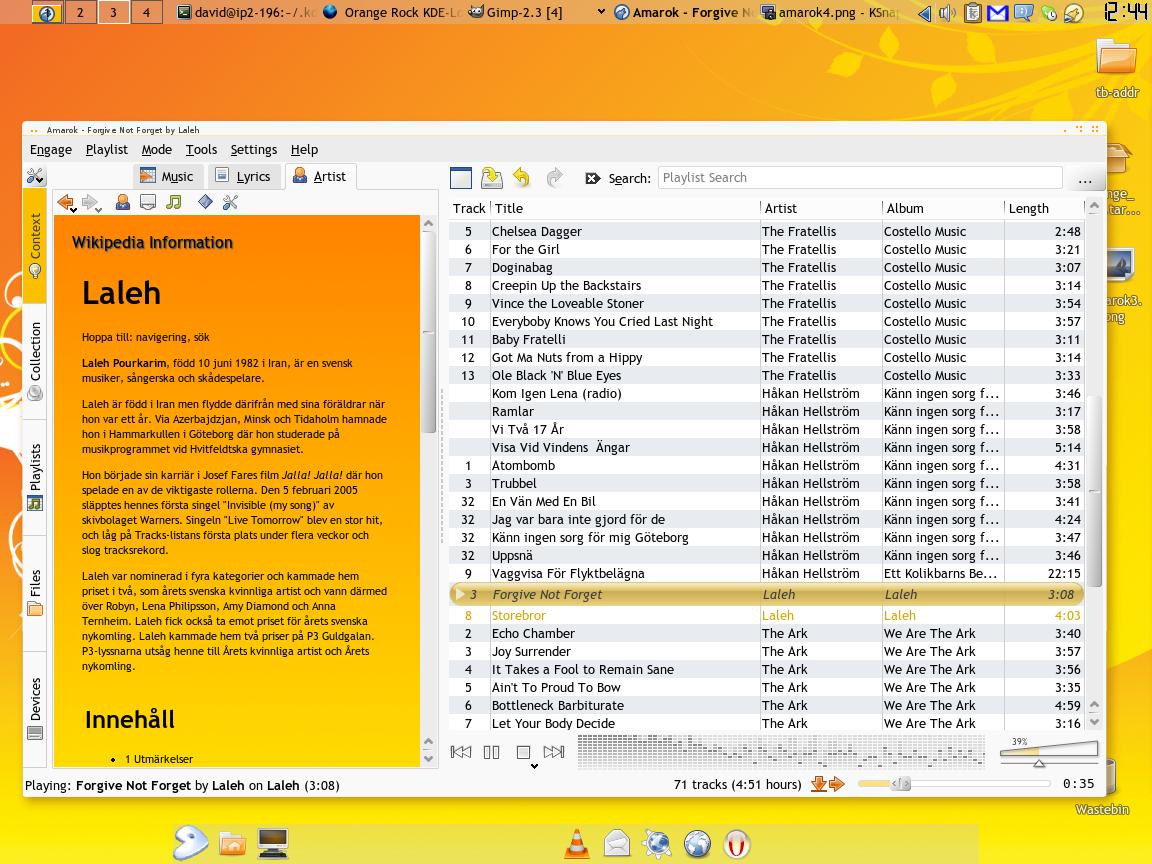The image size is (1152, 864).
Task: Launch VLC cone icon in bottom dock
Action: click(577, 843)
